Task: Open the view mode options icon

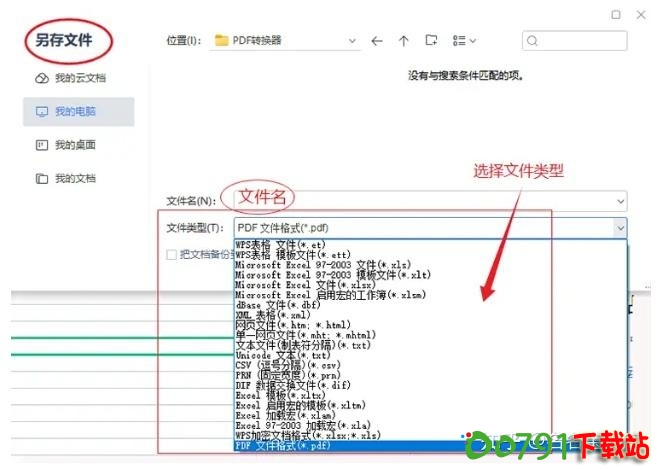Action: 464,41
